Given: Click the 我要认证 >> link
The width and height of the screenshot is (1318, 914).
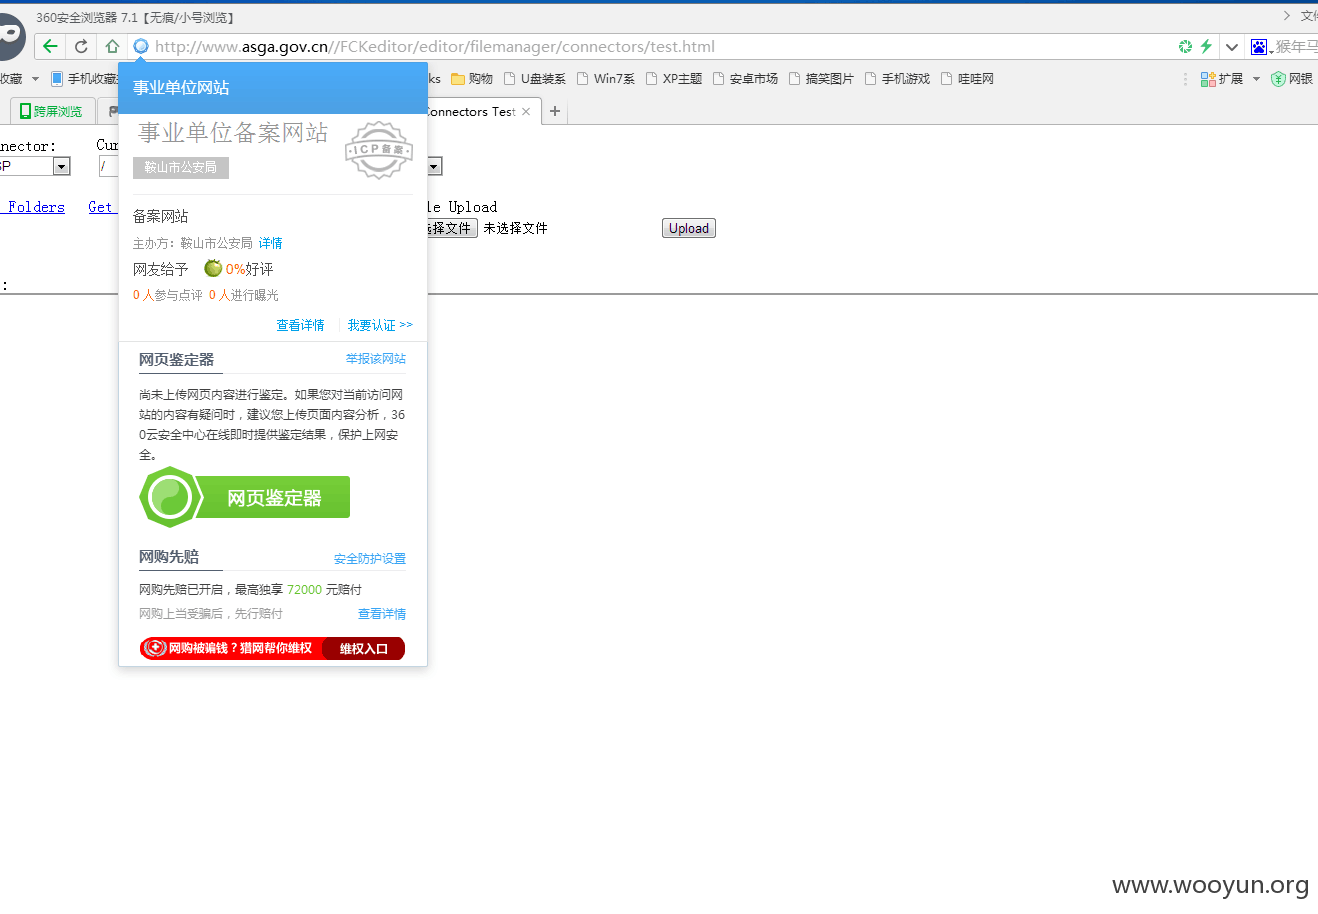Looking at the screenshot, I should click(x=380, y=325).
